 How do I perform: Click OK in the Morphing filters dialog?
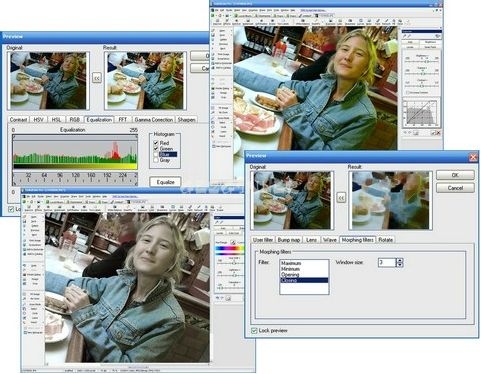pyautogui.click(x=455, y=175)
